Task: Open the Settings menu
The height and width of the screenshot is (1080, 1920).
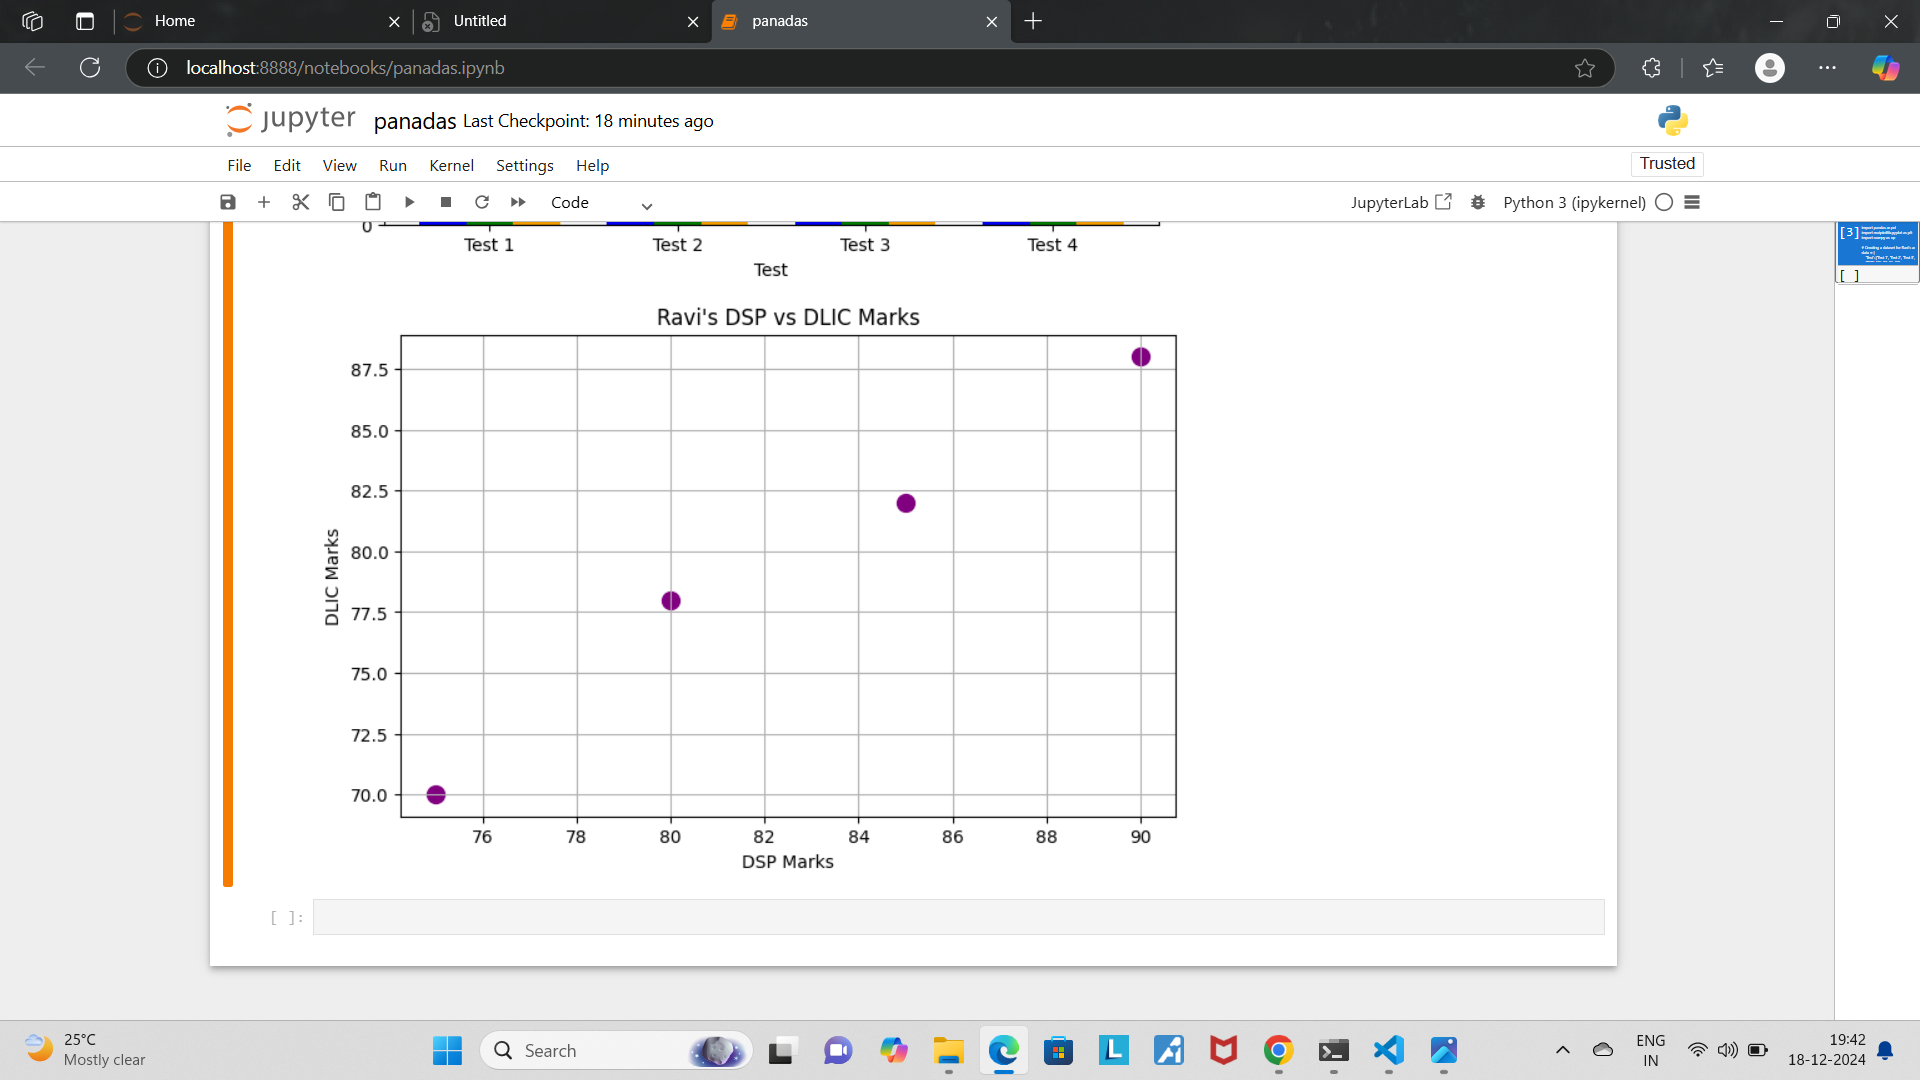Action: click(x=524, y=165)
